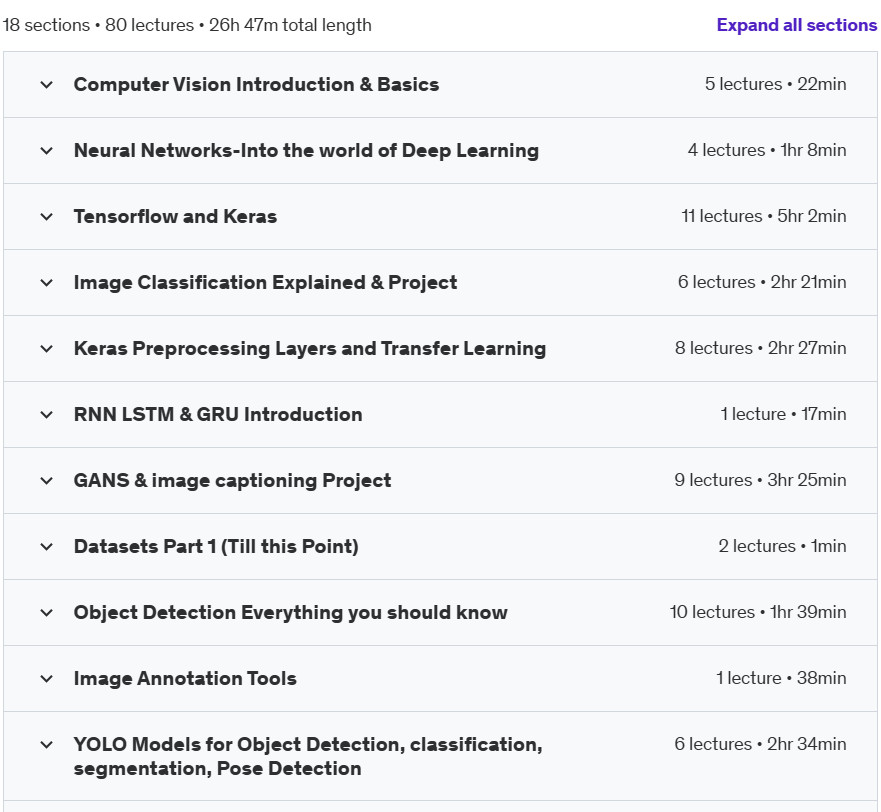Image resolution: width=881 pixels, height=812 pixels.
Task: Open Object Detection Everything you should know title
Action: tap(290, 613)
